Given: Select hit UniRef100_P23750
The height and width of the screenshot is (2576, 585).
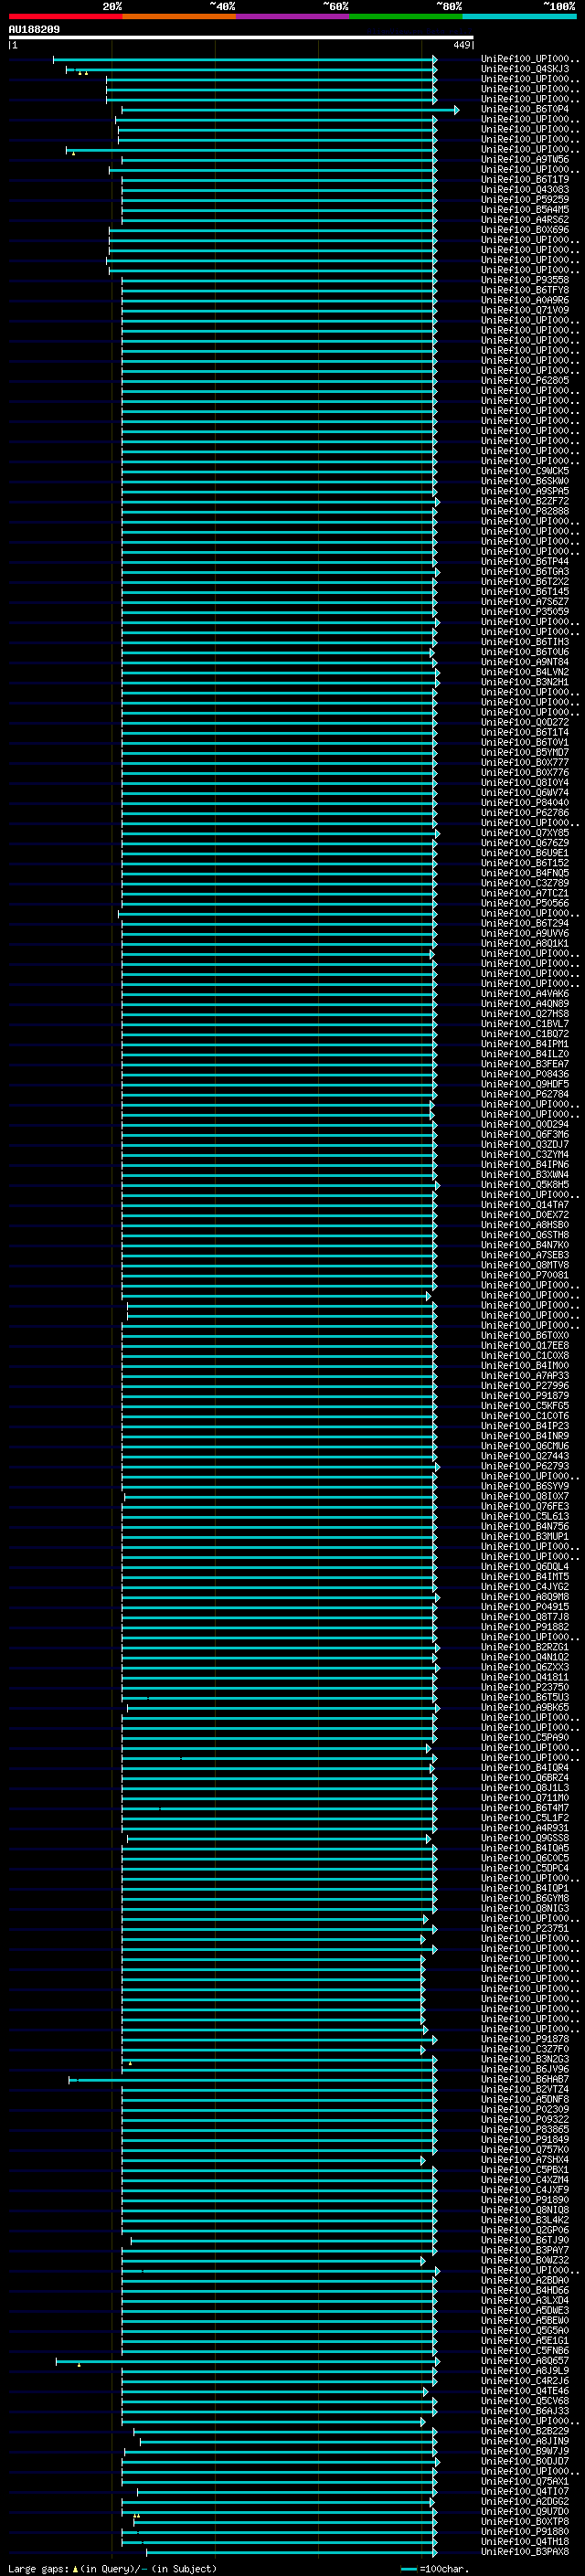Looking at the screenshot, I should pos(525,1687).
